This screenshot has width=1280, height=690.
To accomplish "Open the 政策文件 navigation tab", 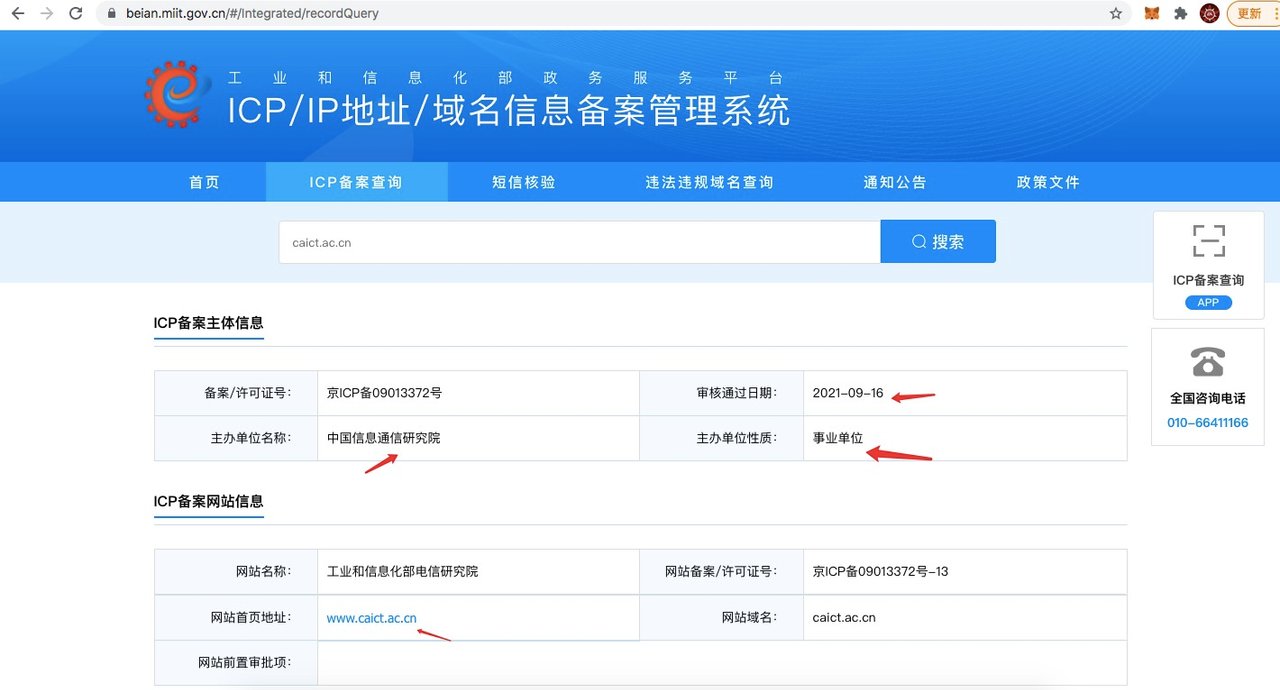I will point(1049,182).
